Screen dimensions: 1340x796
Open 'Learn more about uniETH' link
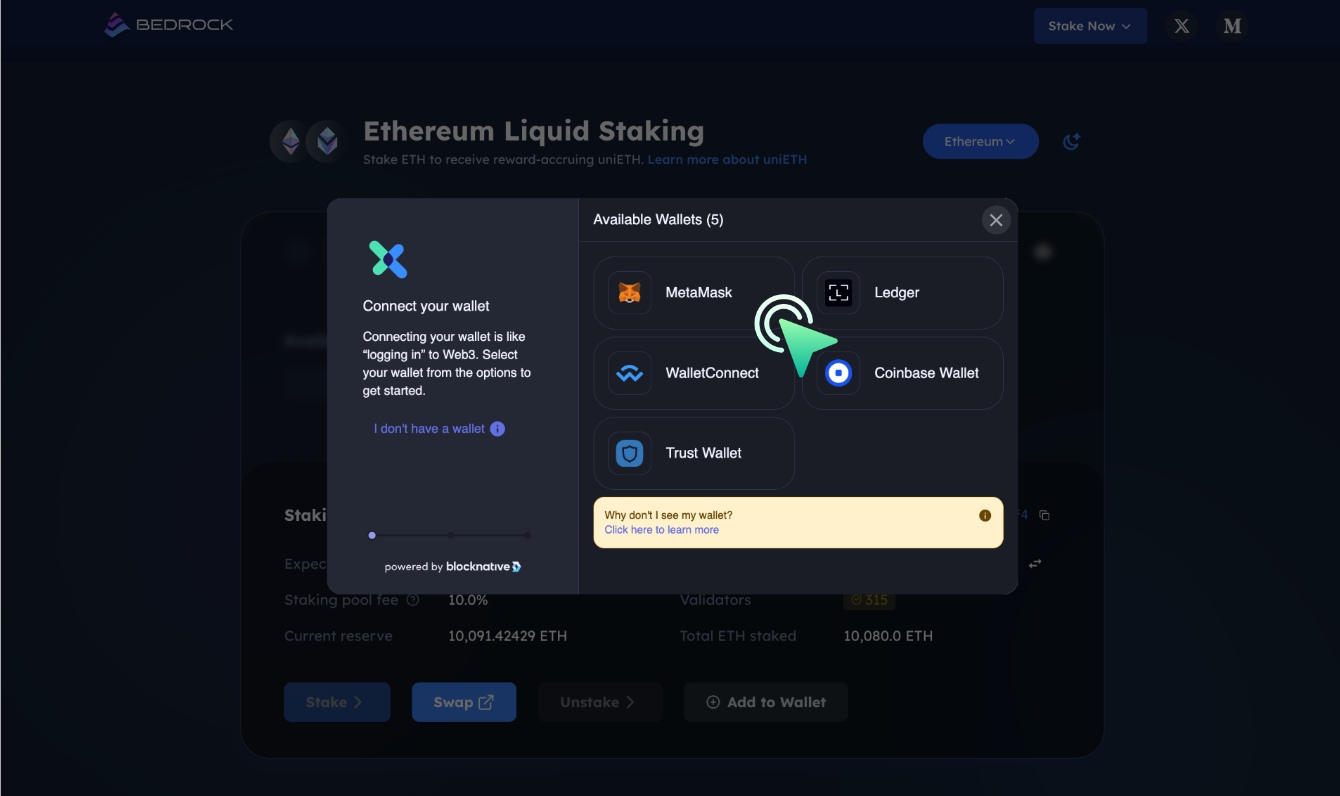coord(727,160)
